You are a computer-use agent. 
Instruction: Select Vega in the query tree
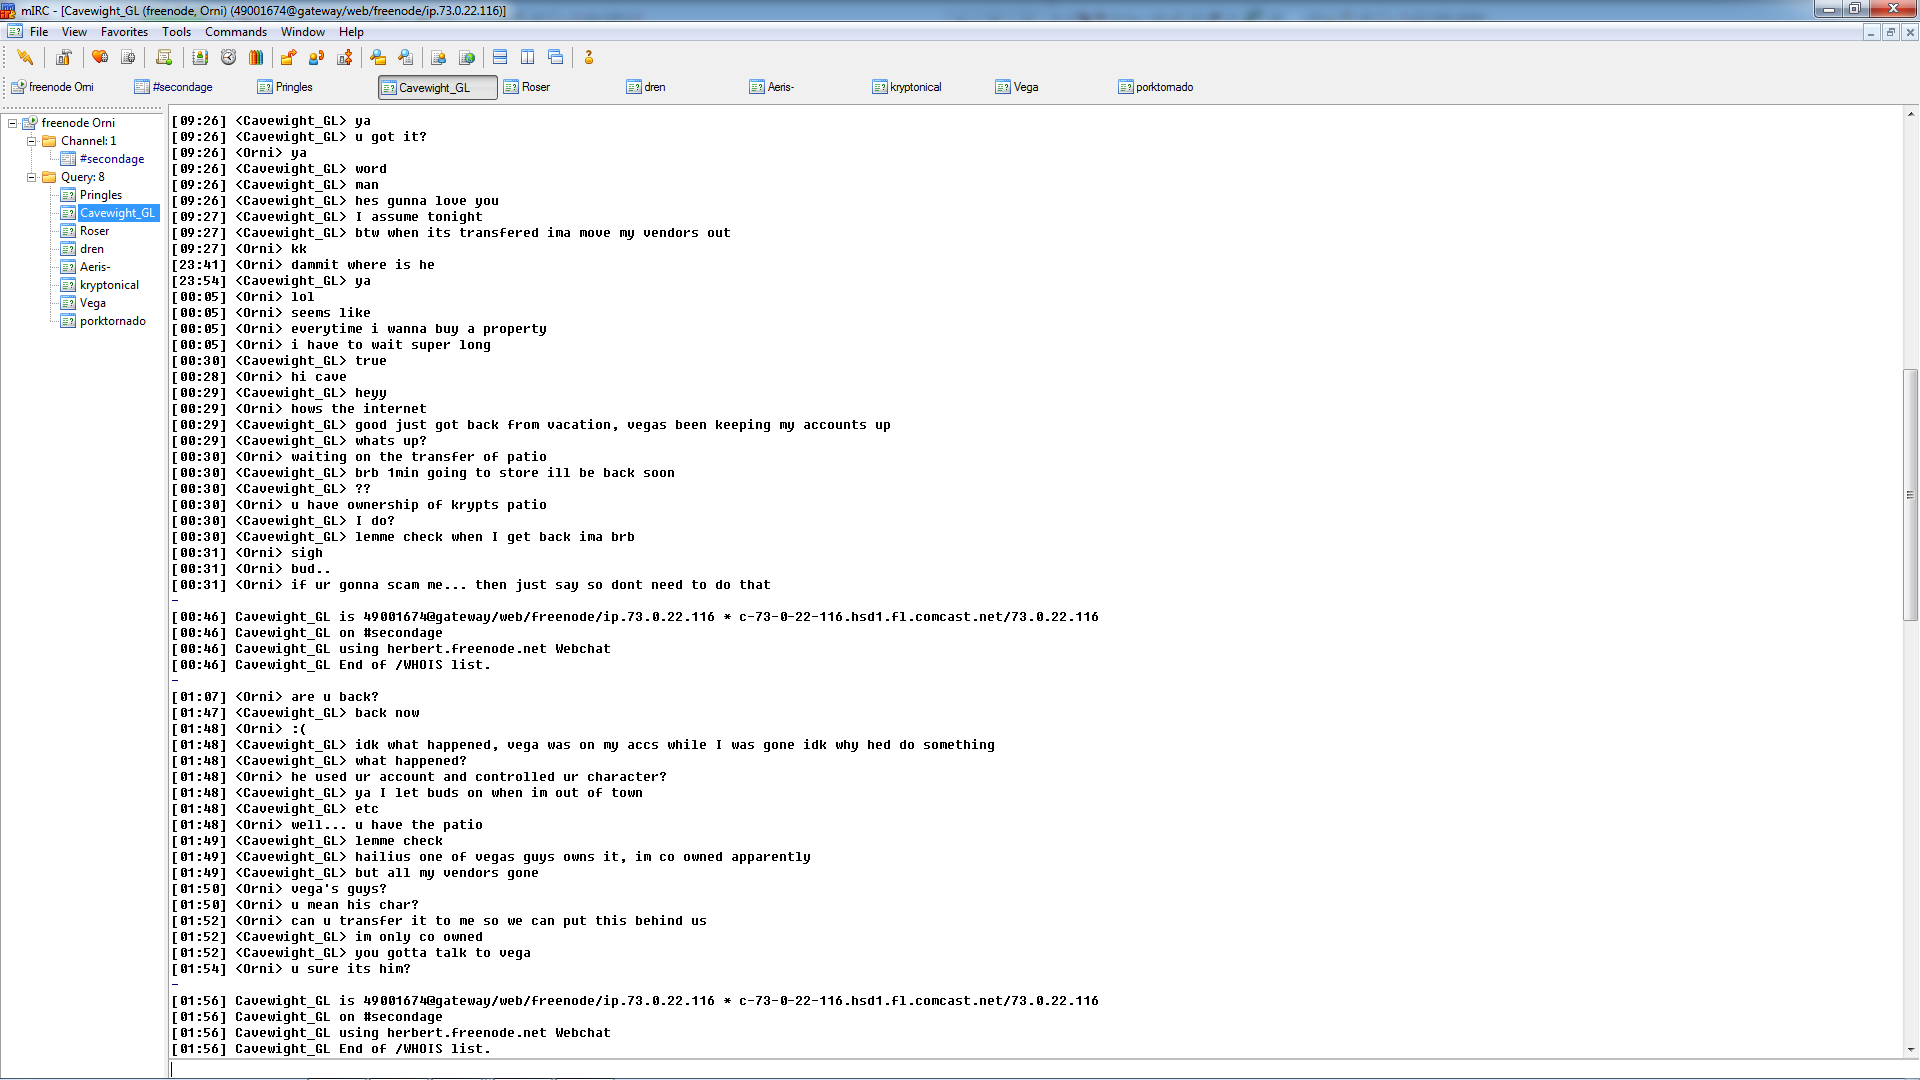pos(92,303)
